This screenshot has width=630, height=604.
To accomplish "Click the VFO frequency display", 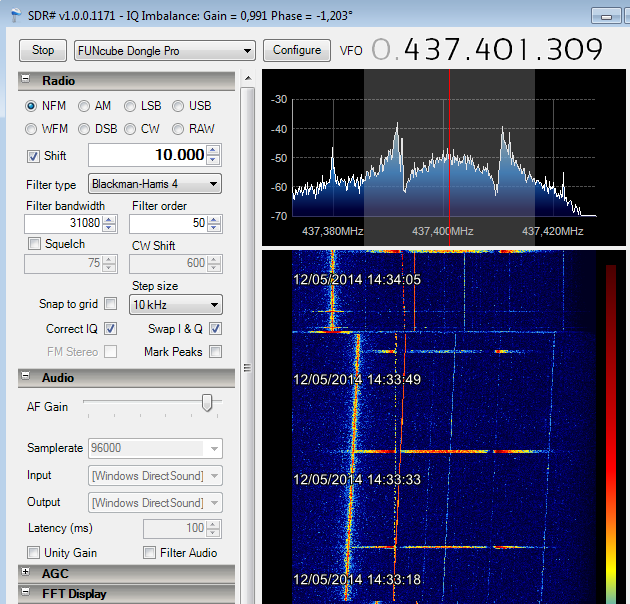I will tap(488, 50).
